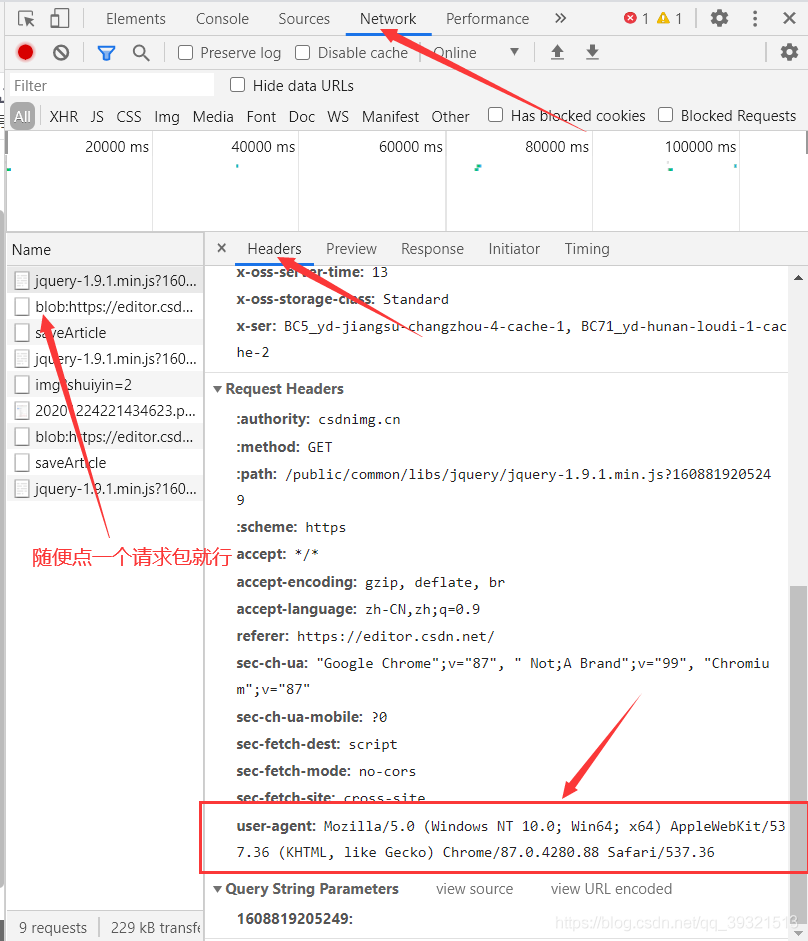Open the Preview detail tab
This screenshot has width=808, height=941.
pos(351,248)
